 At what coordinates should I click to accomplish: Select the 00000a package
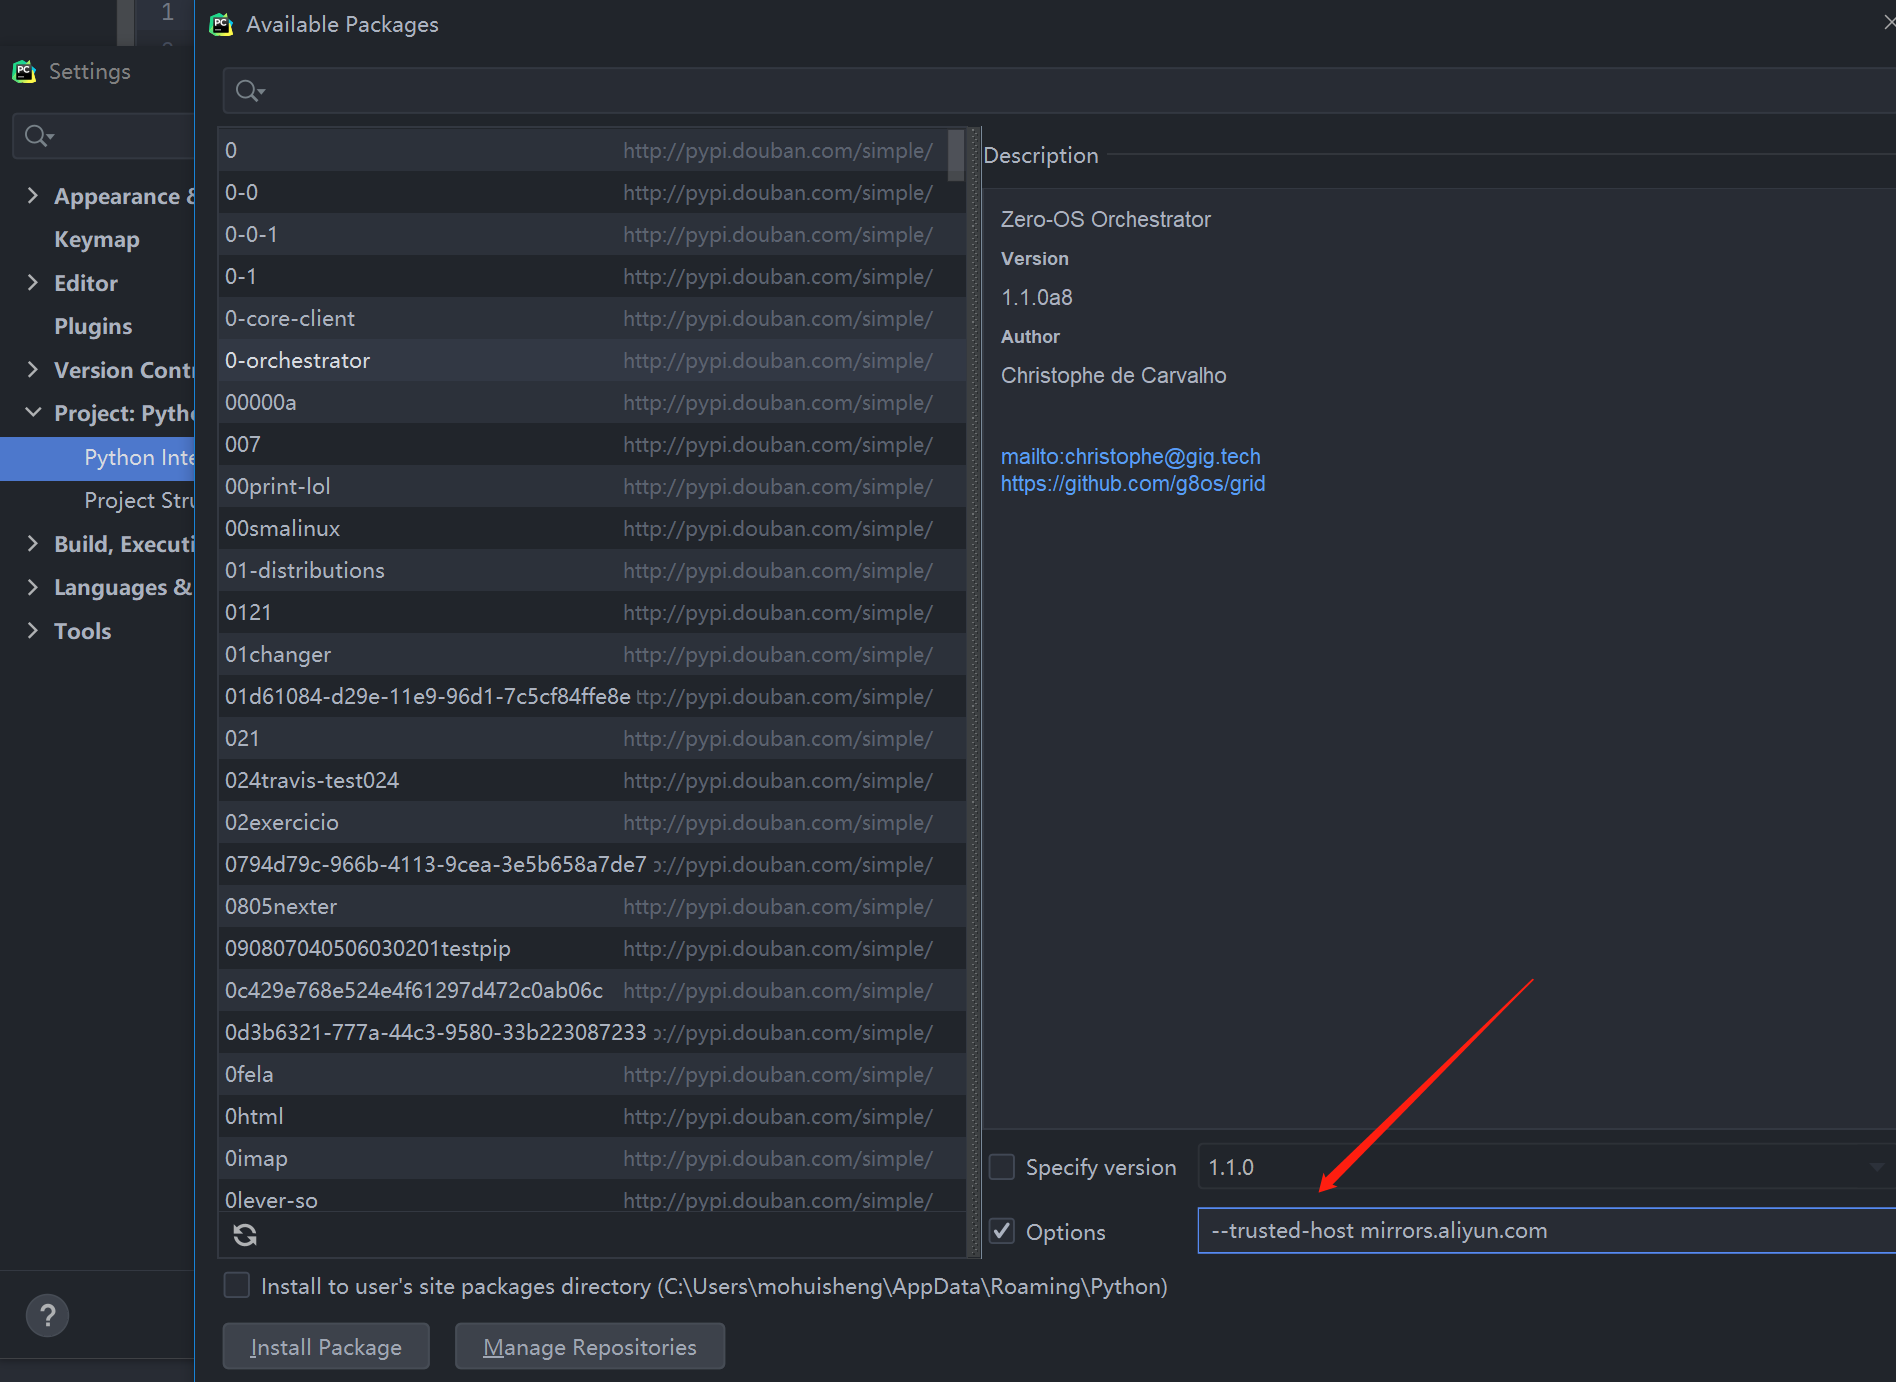click(x=592, y=402)
